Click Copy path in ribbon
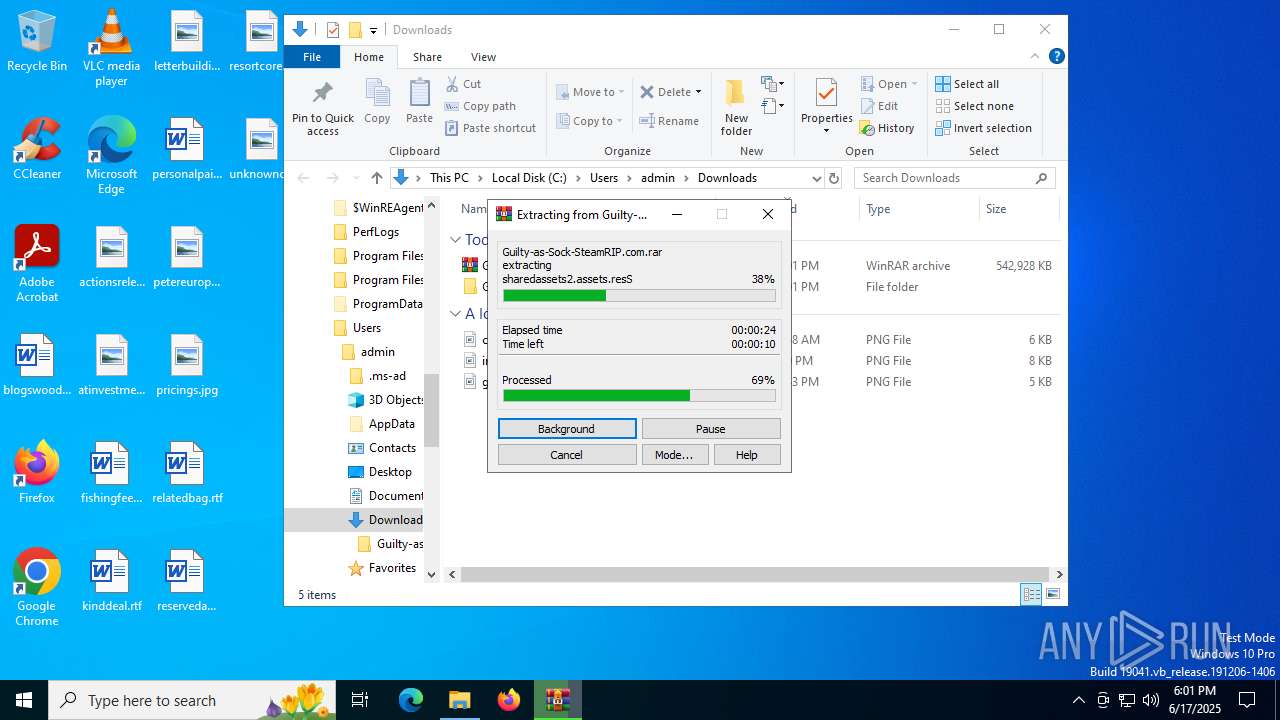 481,106
